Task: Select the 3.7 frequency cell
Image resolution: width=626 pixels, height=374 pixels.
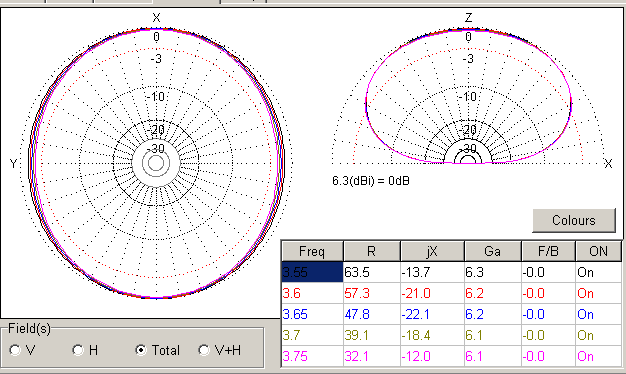Action: click(x=312, y=335)
